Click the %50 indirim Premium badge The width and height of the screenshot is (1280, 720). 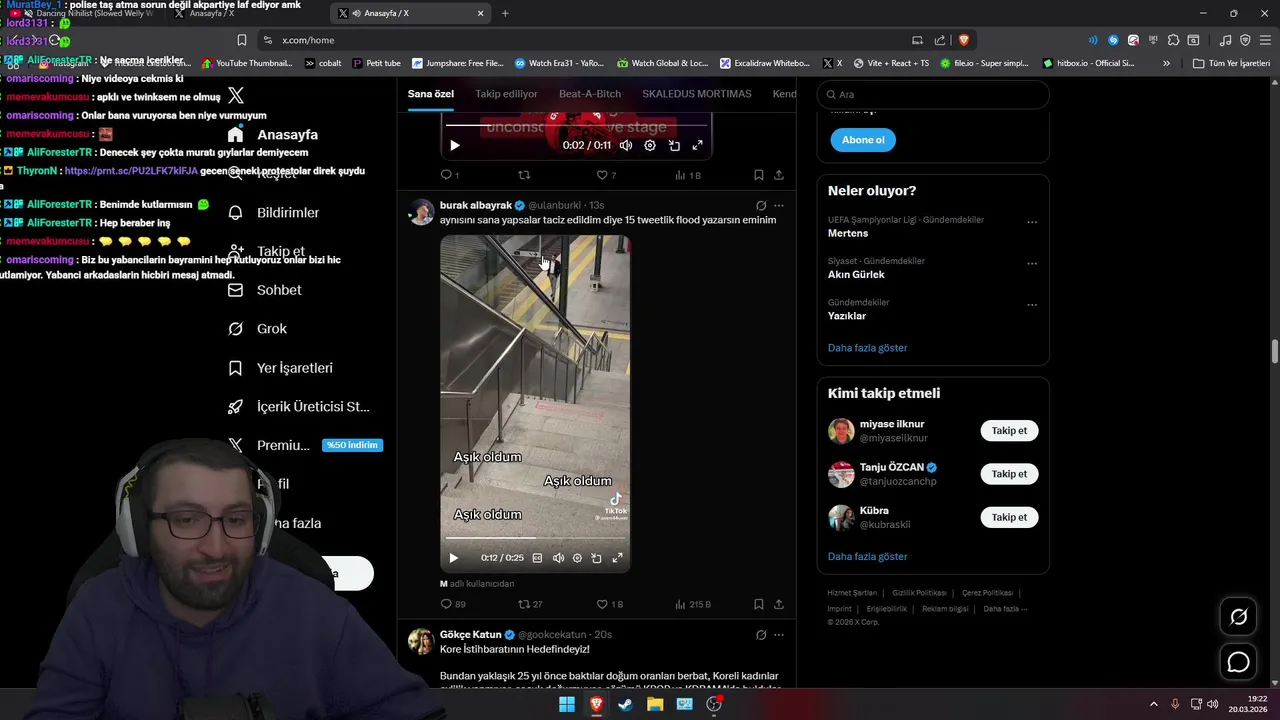352,445
